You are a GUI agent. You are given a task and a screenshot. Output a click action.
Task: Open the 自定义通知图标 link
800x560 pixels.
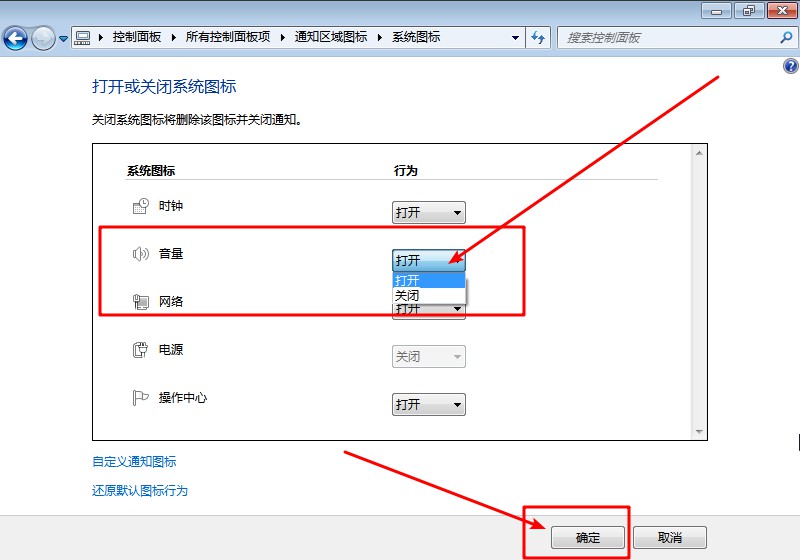coord(134,462)
